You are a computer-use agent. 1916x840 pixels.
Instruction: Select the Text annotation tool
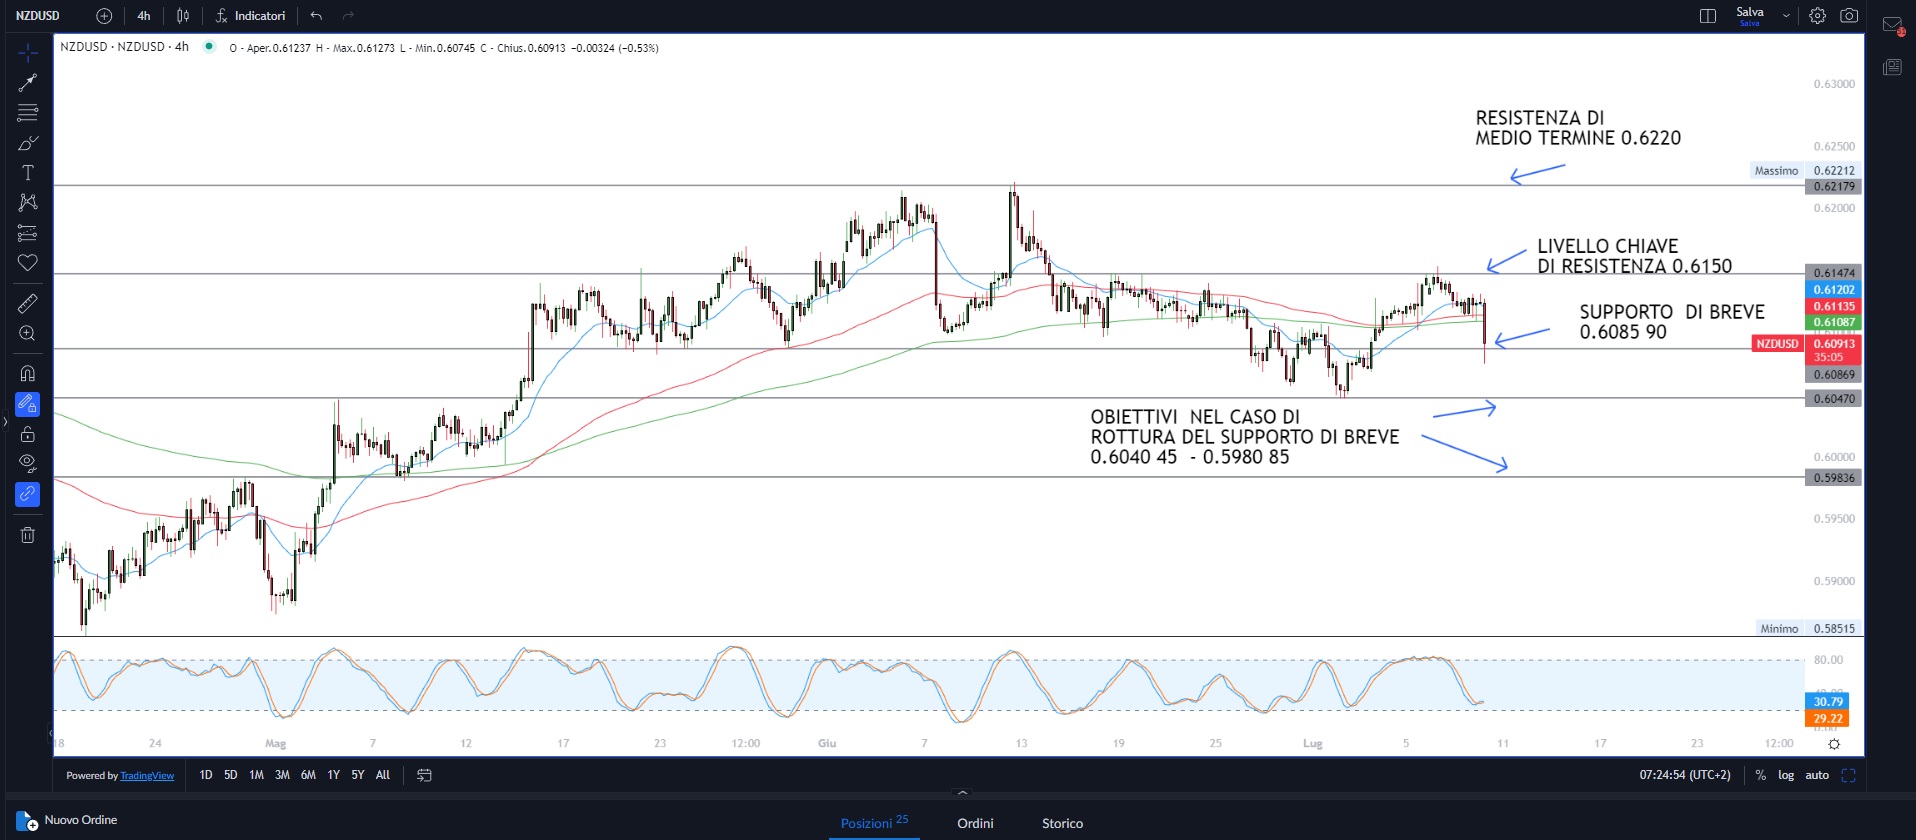27,173
